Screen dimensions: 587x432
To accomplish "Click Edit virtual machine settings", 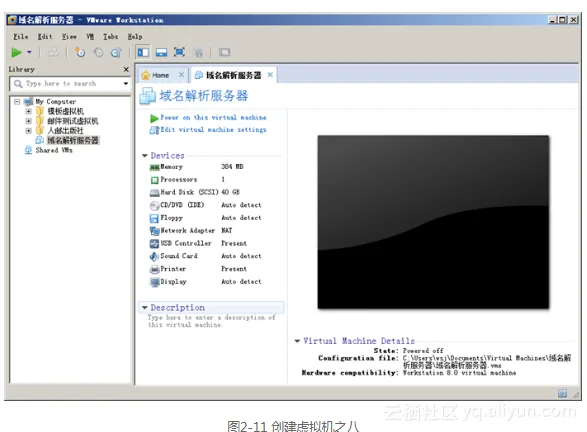I will pos(213,130).
